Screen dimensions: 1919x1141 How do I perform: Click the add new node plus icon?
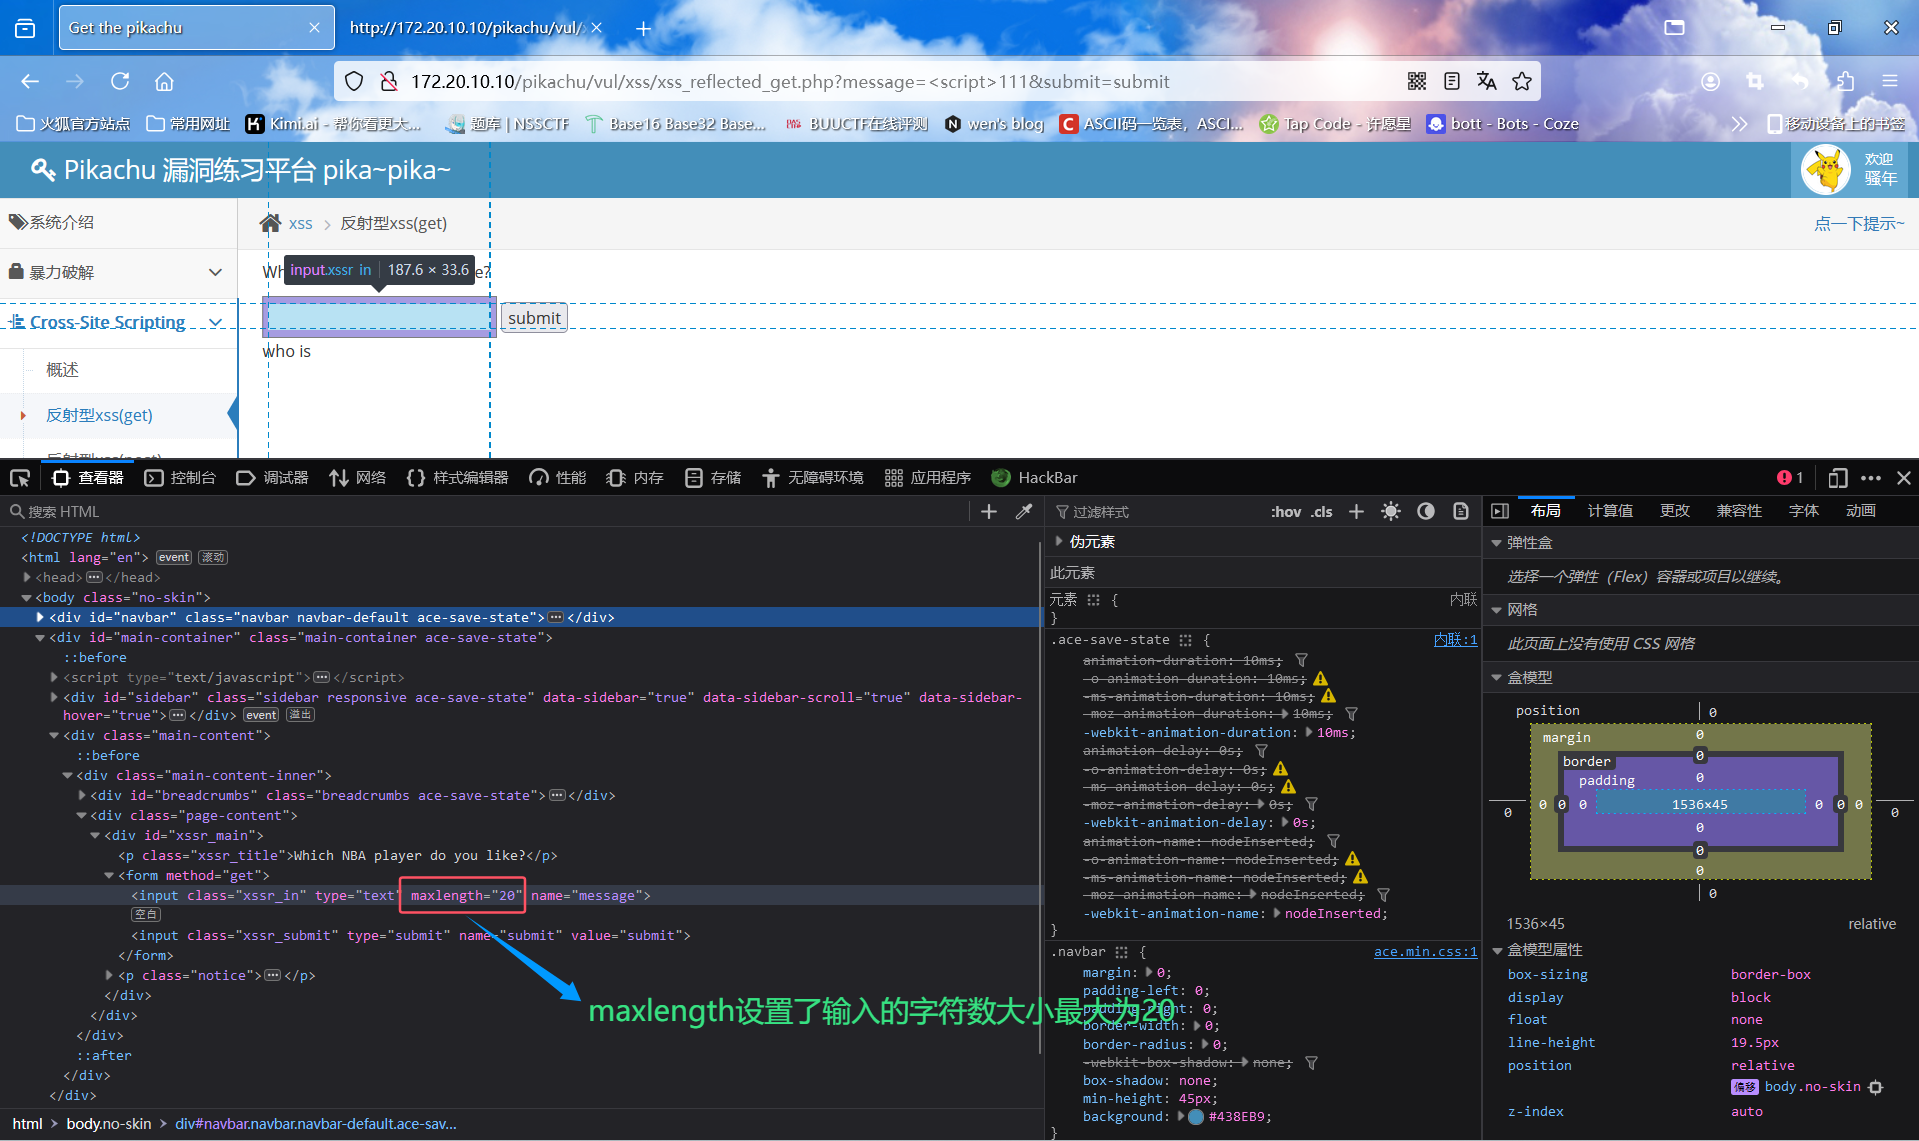click(989, 511)
